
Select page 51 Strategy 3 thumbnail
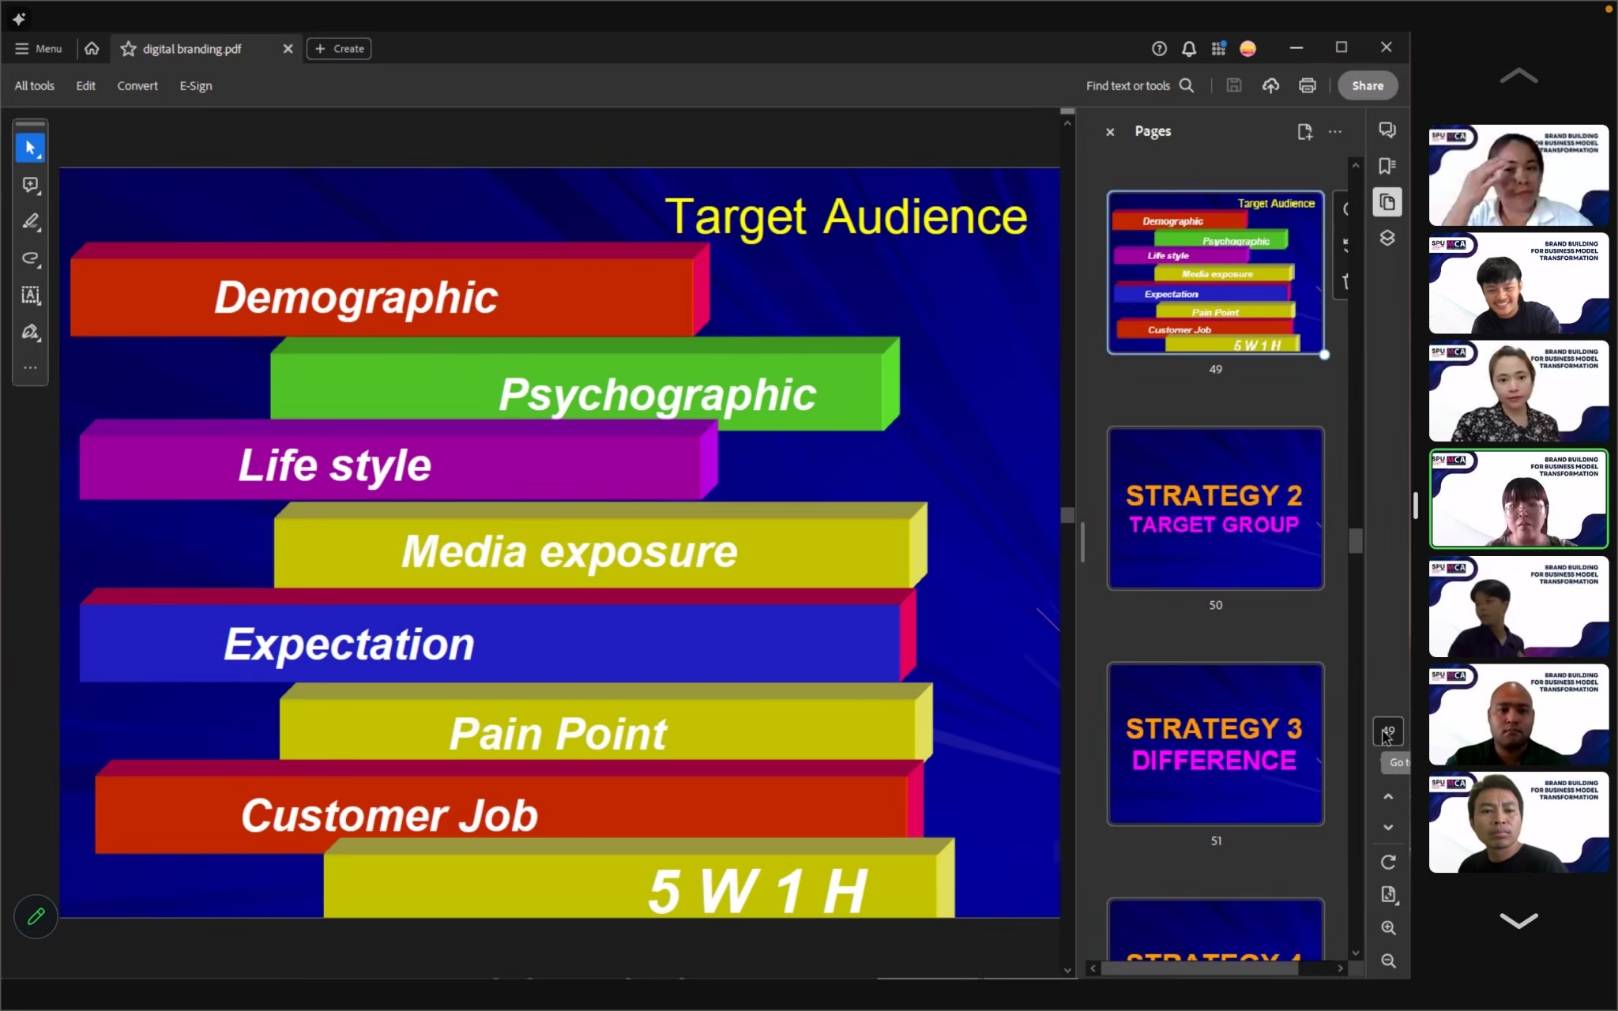tap(1216, 744)
